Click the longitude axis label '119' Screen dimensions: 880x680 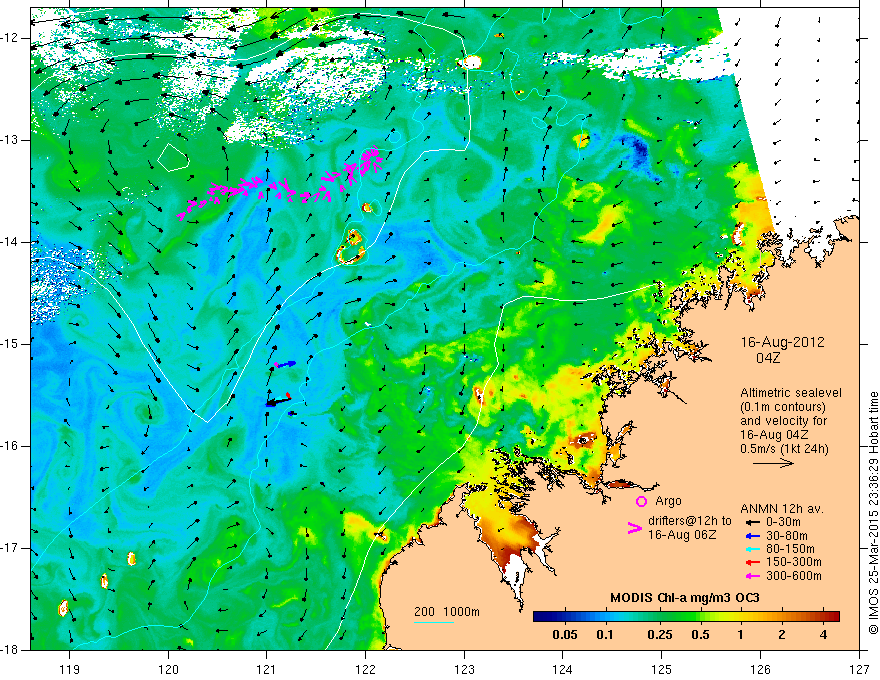click(x=70, y=669)
